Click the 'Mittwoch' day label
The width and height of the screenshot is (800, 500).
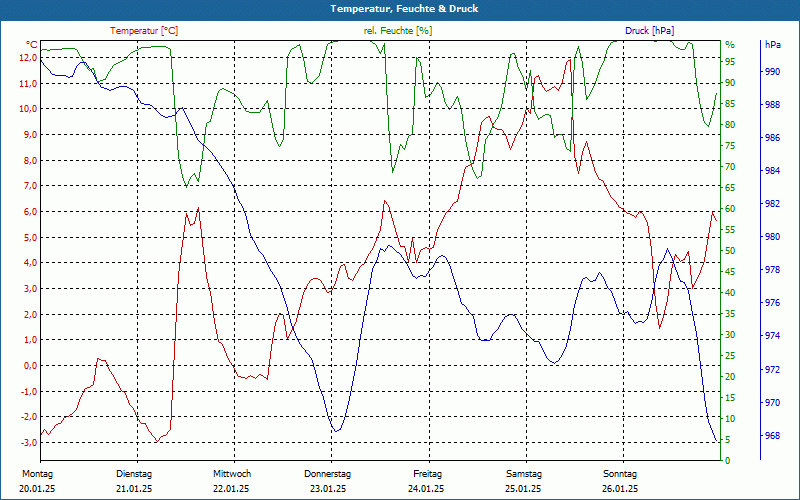[232, 474]
